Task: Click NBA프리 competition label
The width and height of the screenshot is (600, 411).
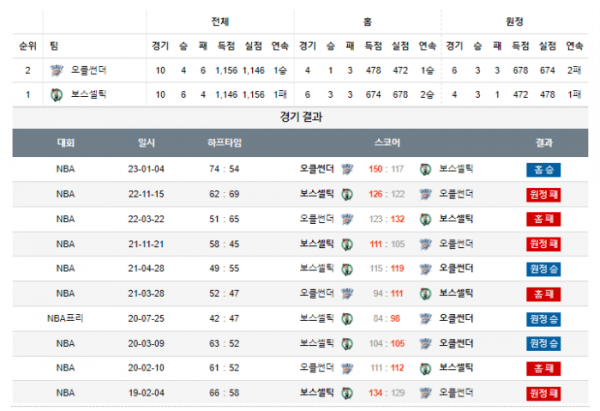Action: pos(65,319)
